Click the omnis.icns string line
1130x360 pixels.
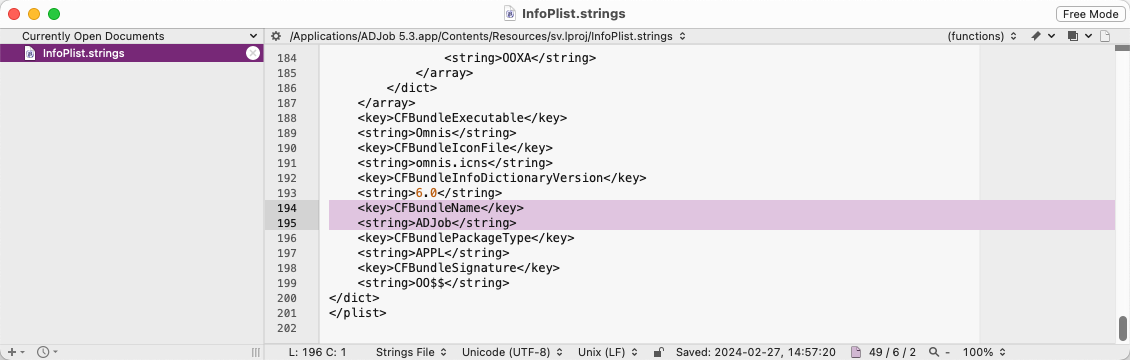click(x=455, y=163)
